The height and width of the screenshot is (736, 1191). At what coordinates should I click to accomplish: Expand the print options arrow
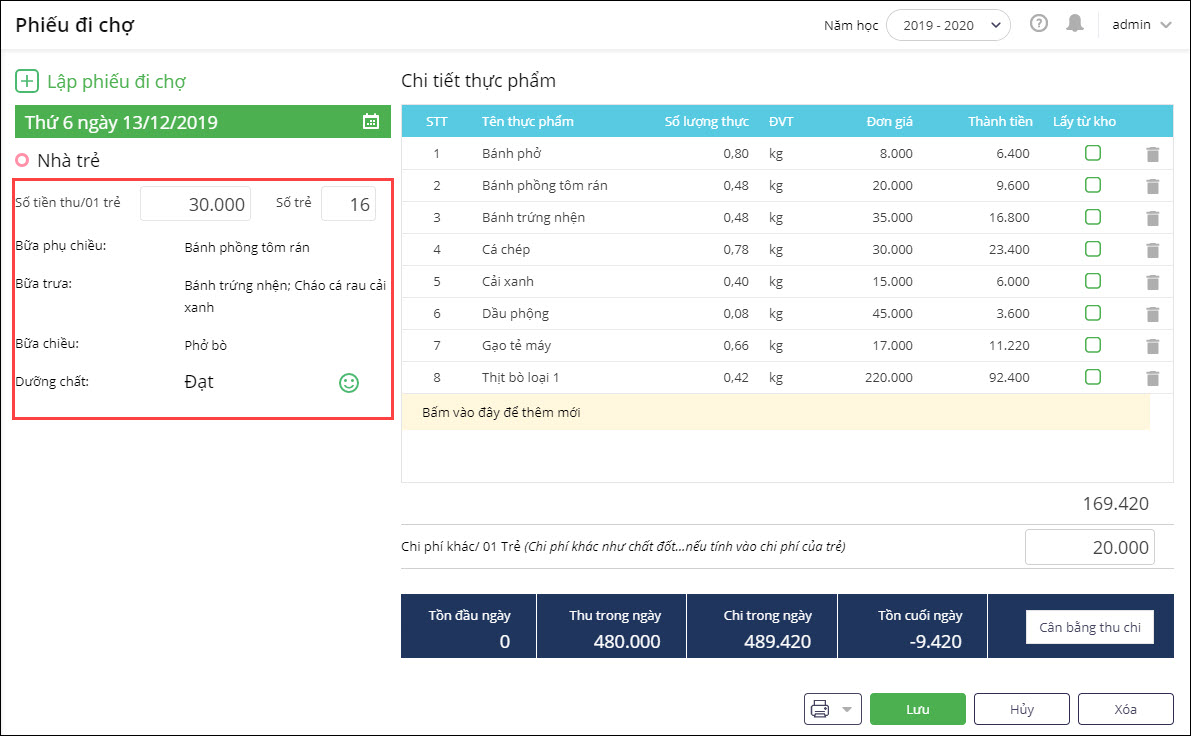coord(847,709)
